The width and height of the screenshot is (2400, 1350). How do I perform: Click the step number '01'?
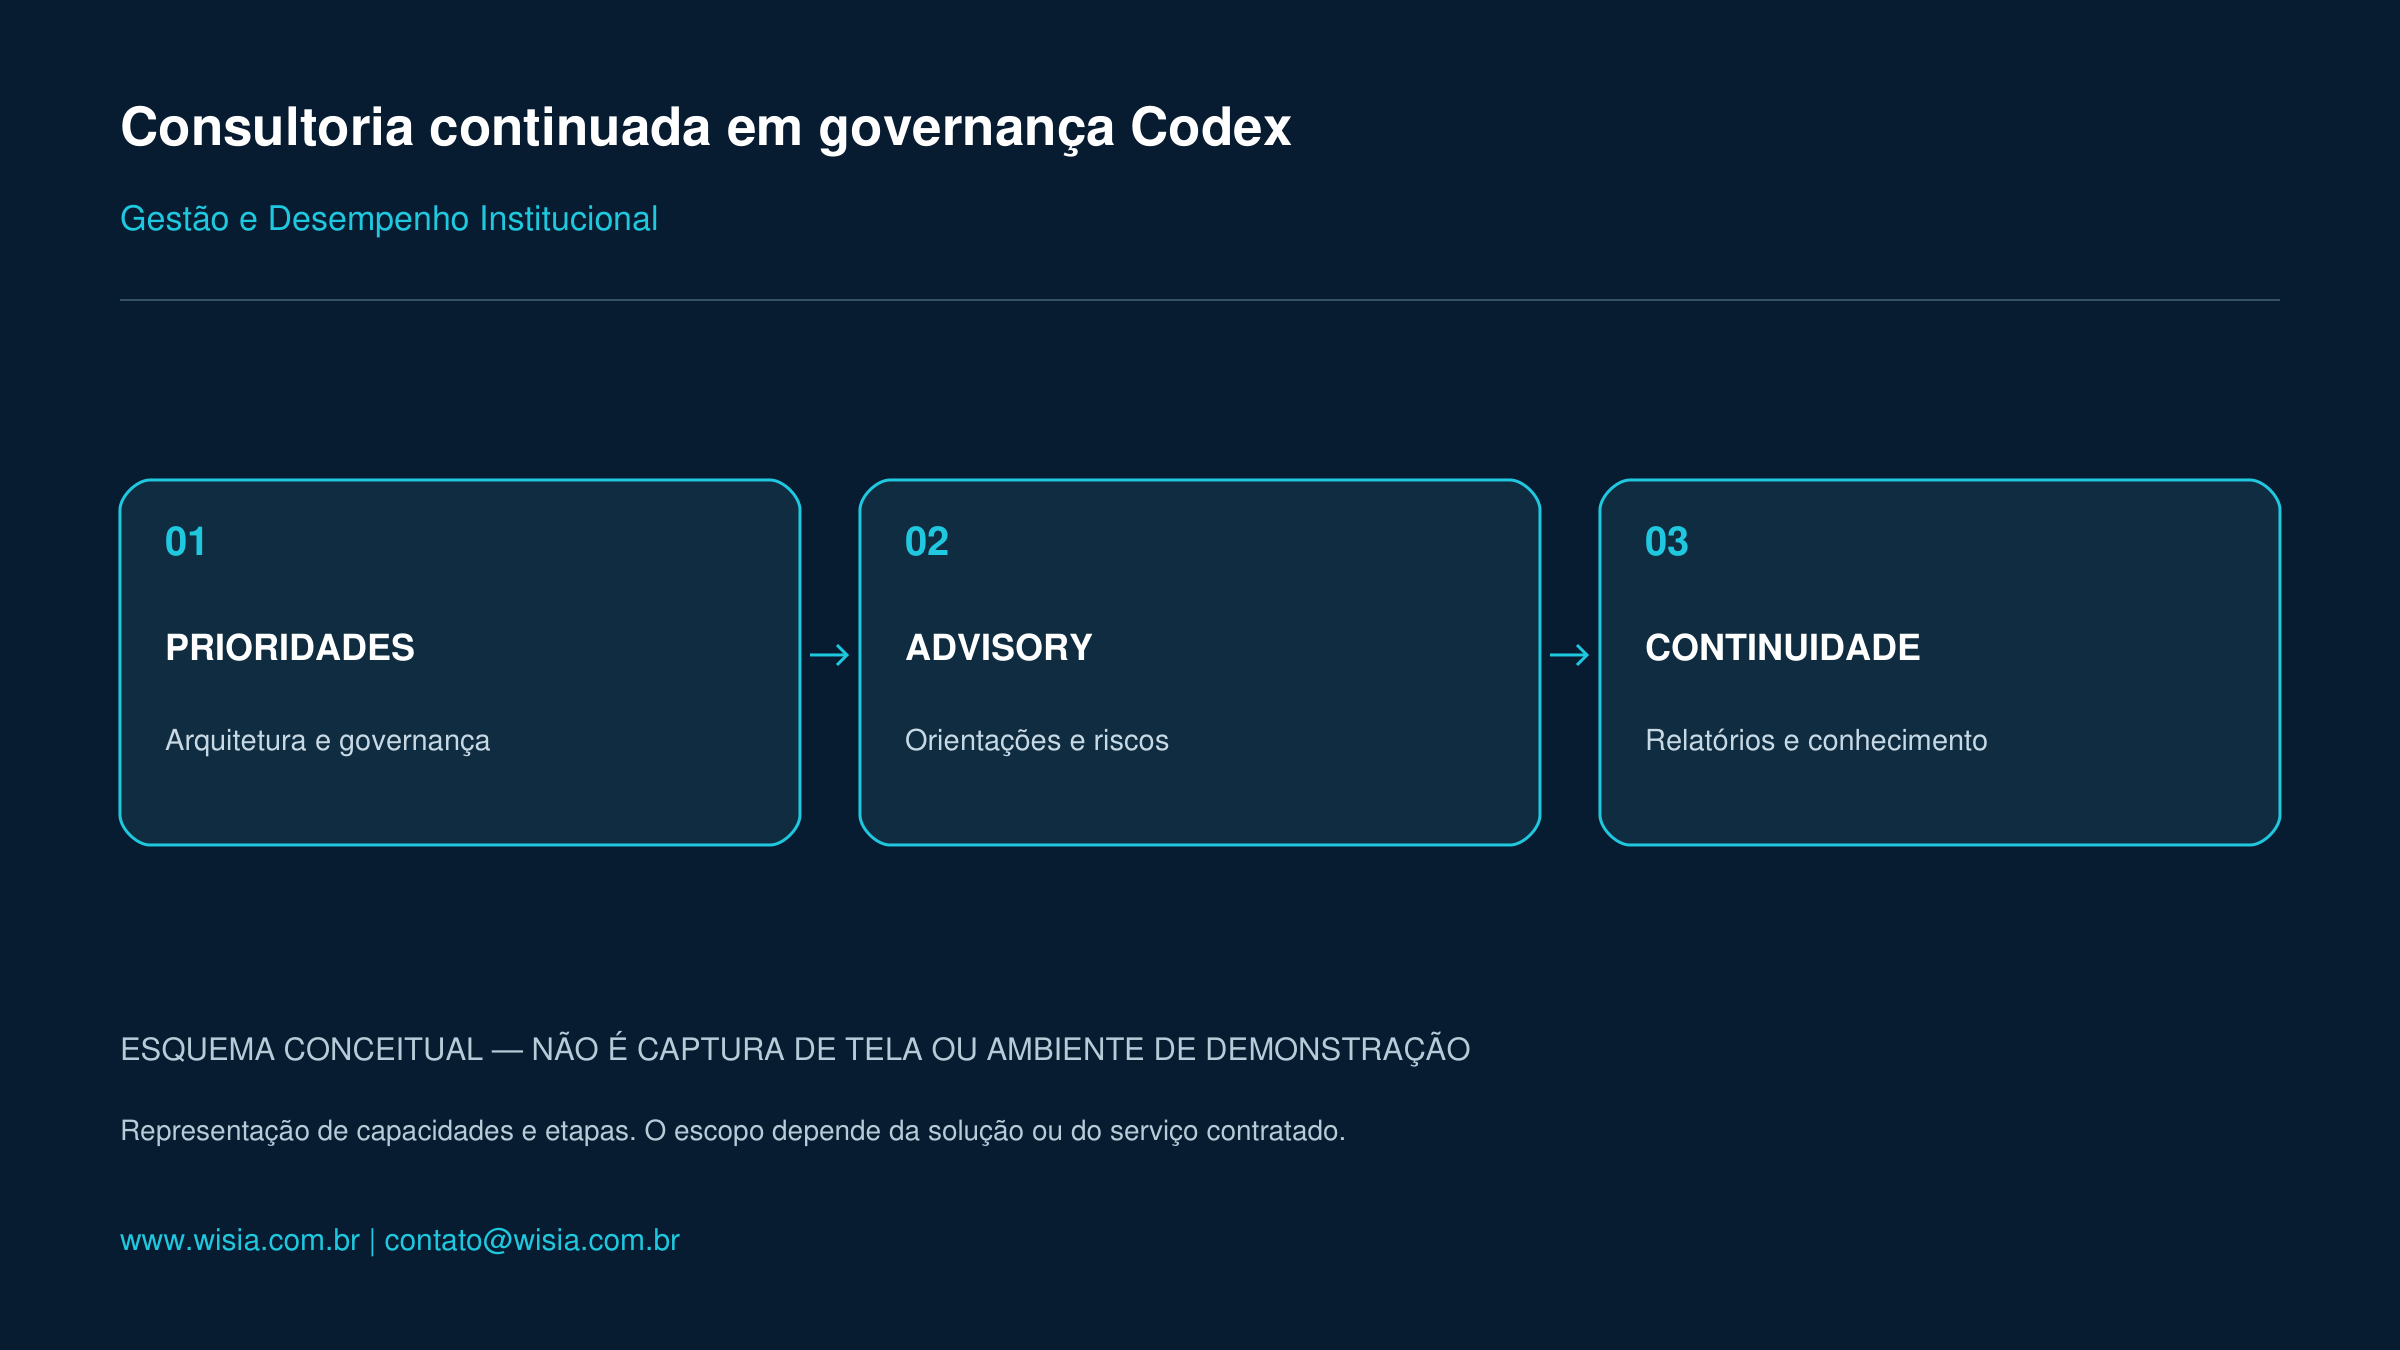tap(186, 542)
